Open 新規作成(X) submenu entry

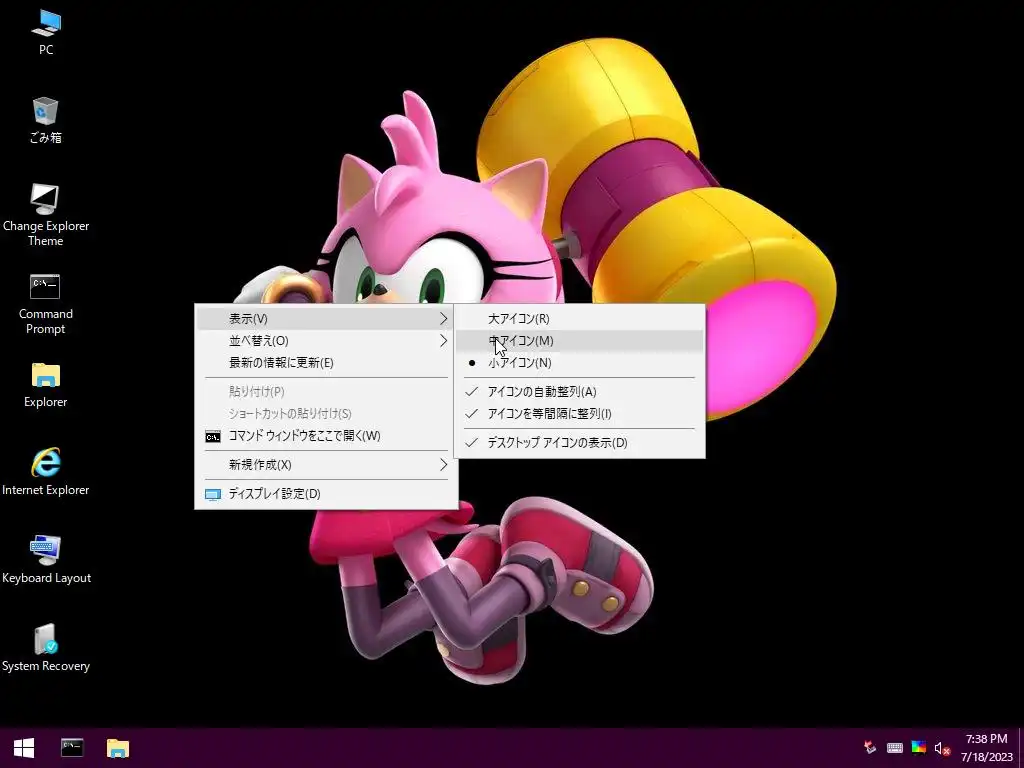coord(326,465)
